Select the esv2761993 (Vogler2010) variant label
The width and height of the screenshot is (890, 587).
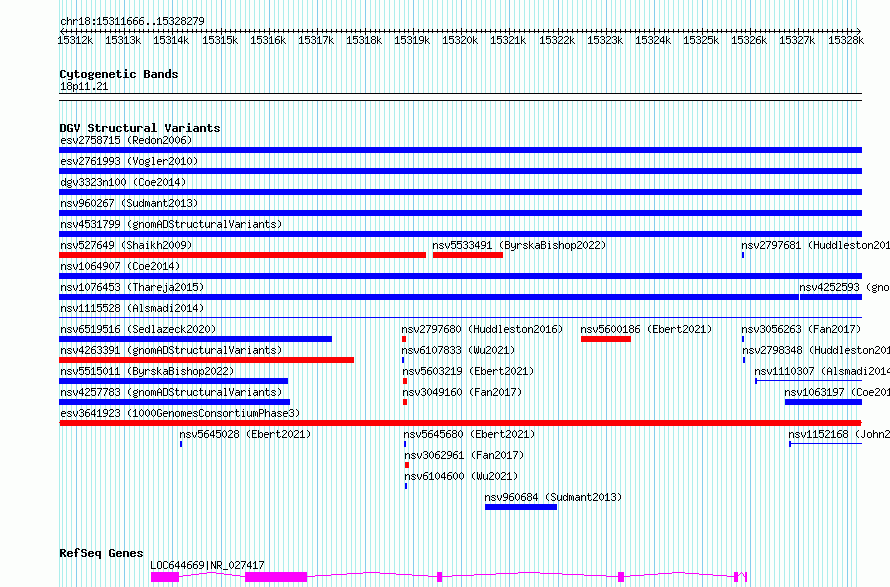[129, 161]
